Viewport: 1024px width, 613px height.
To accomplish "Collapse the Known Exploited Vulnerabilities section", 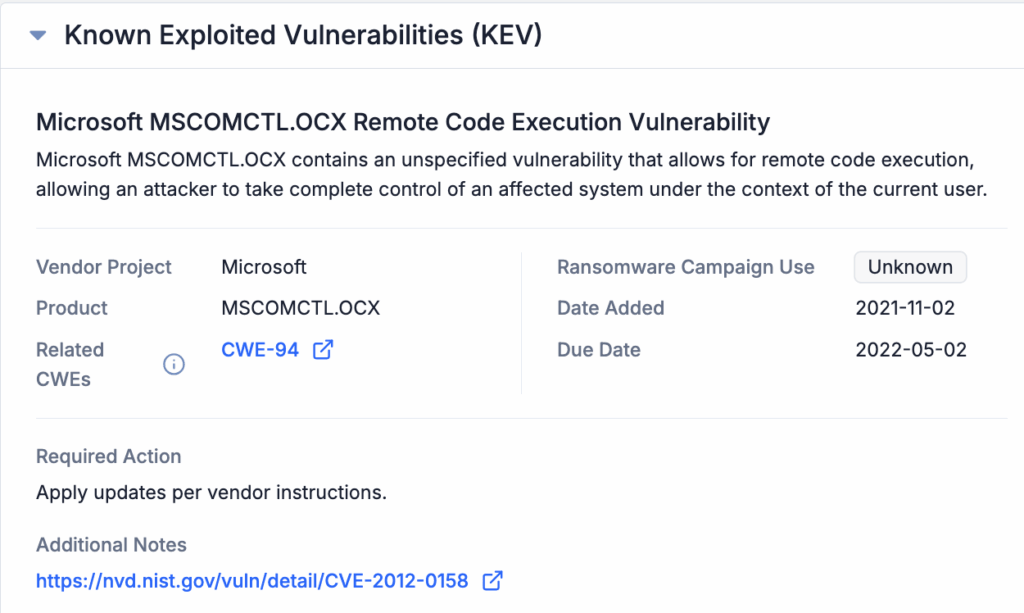I will [x=38, y=36].
